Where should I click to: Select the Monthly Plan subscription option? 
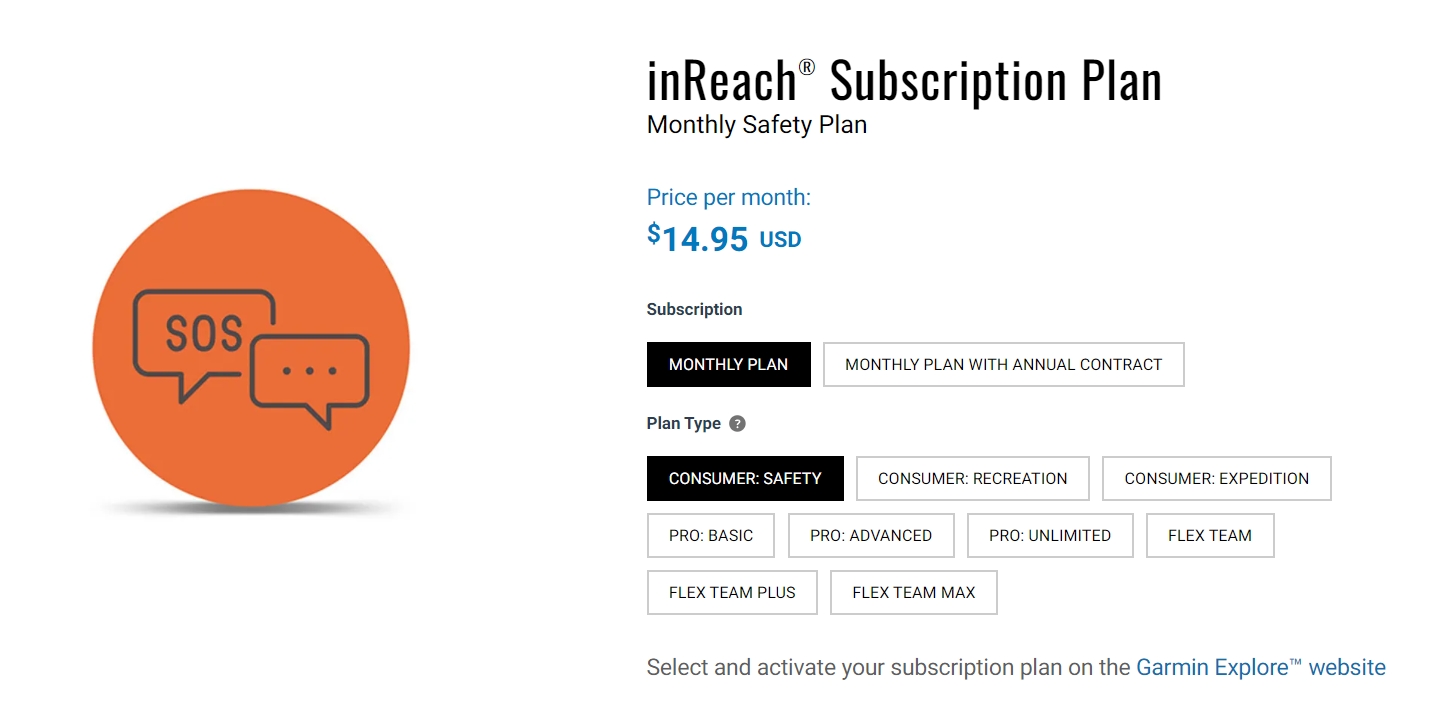pyautogui.click(x=728, y=364)
